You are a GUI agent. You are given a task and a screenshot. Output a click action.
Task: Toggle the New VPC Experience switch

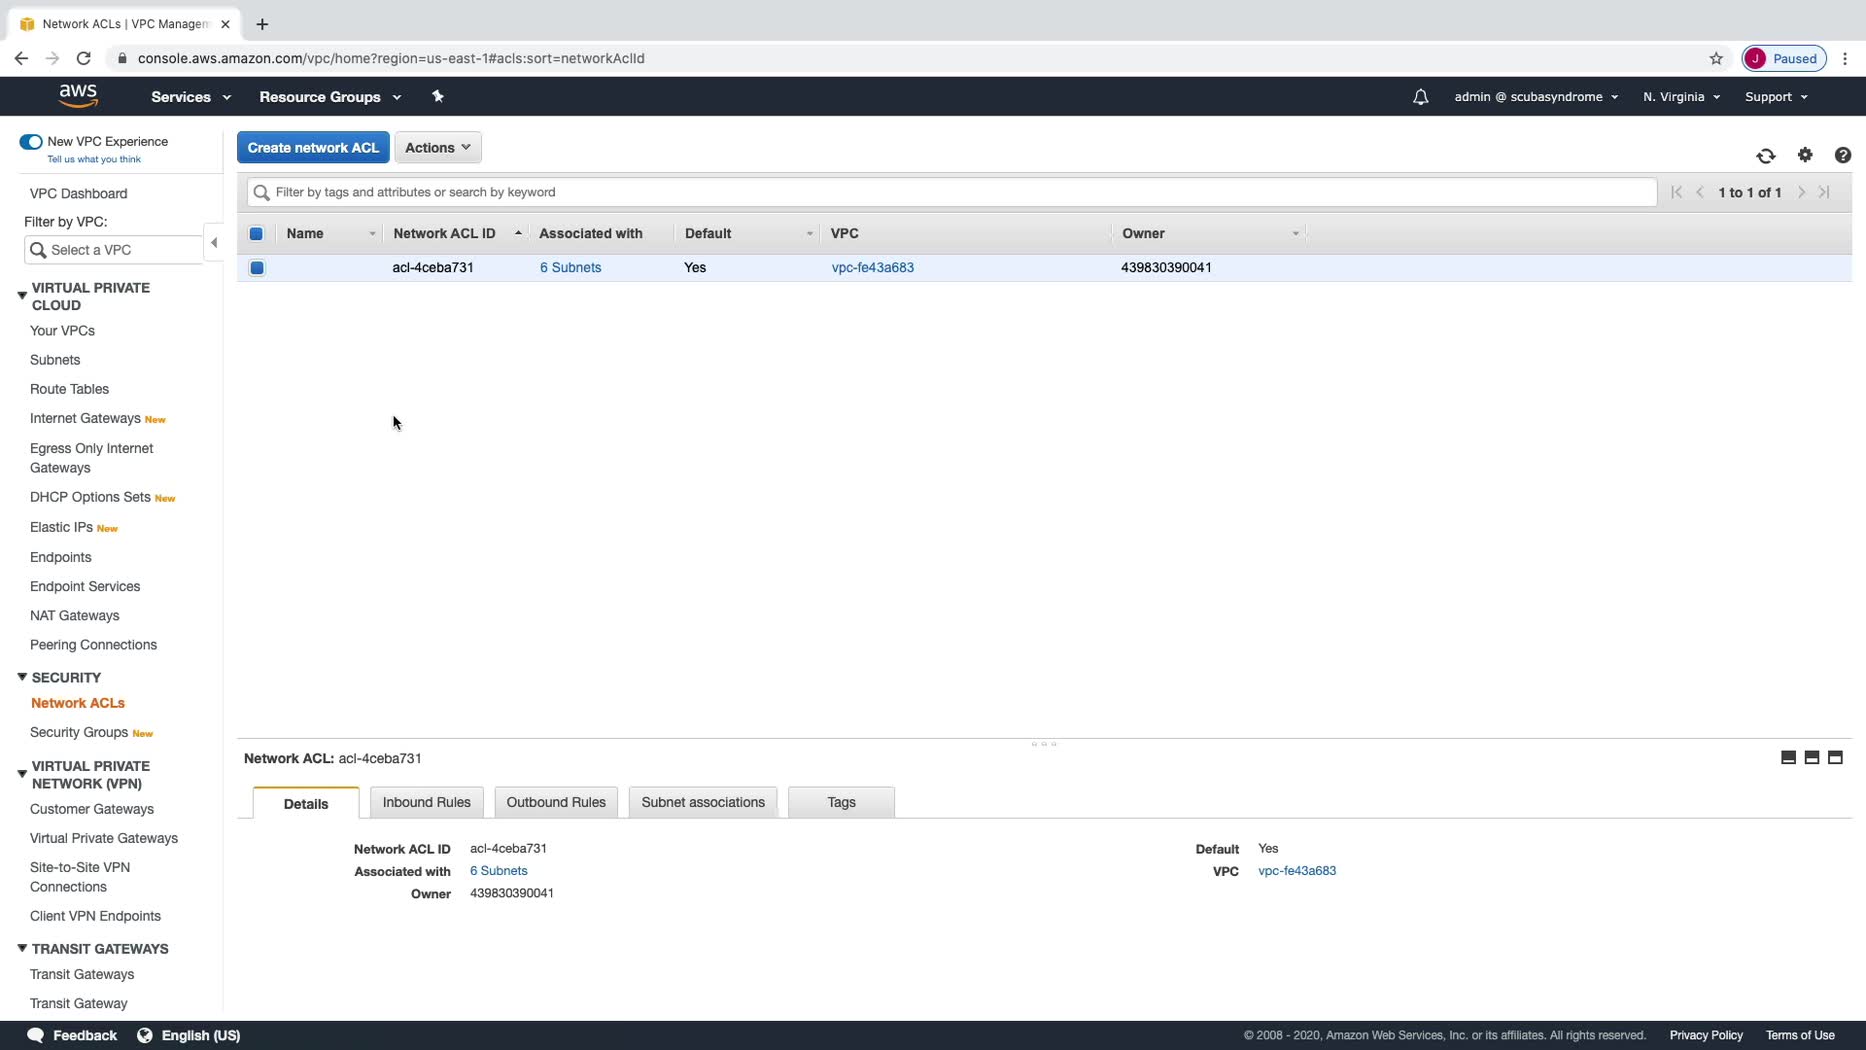31,142
